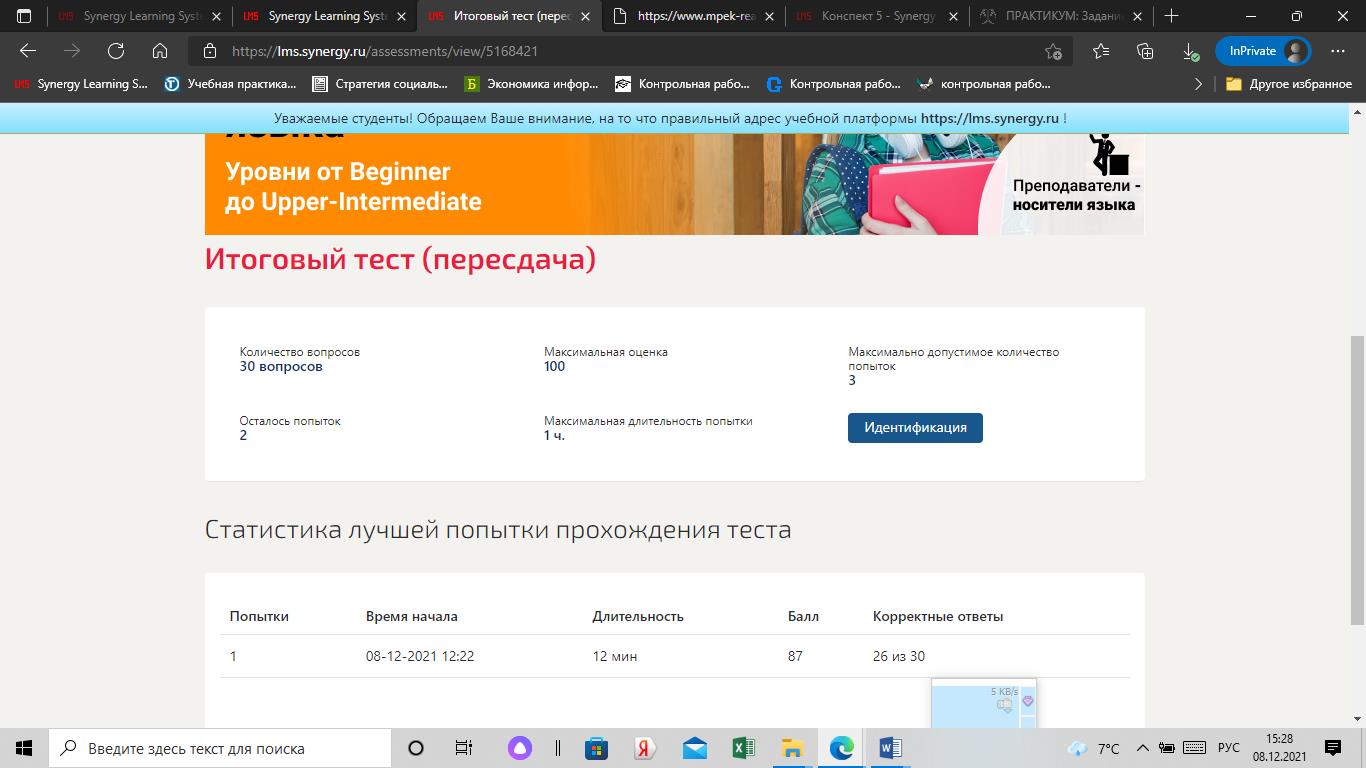Image resolution: width=1366 pixels, height=768 pixels.
Task: Open the InPrivate profile button
Action: pos(1263,51)
